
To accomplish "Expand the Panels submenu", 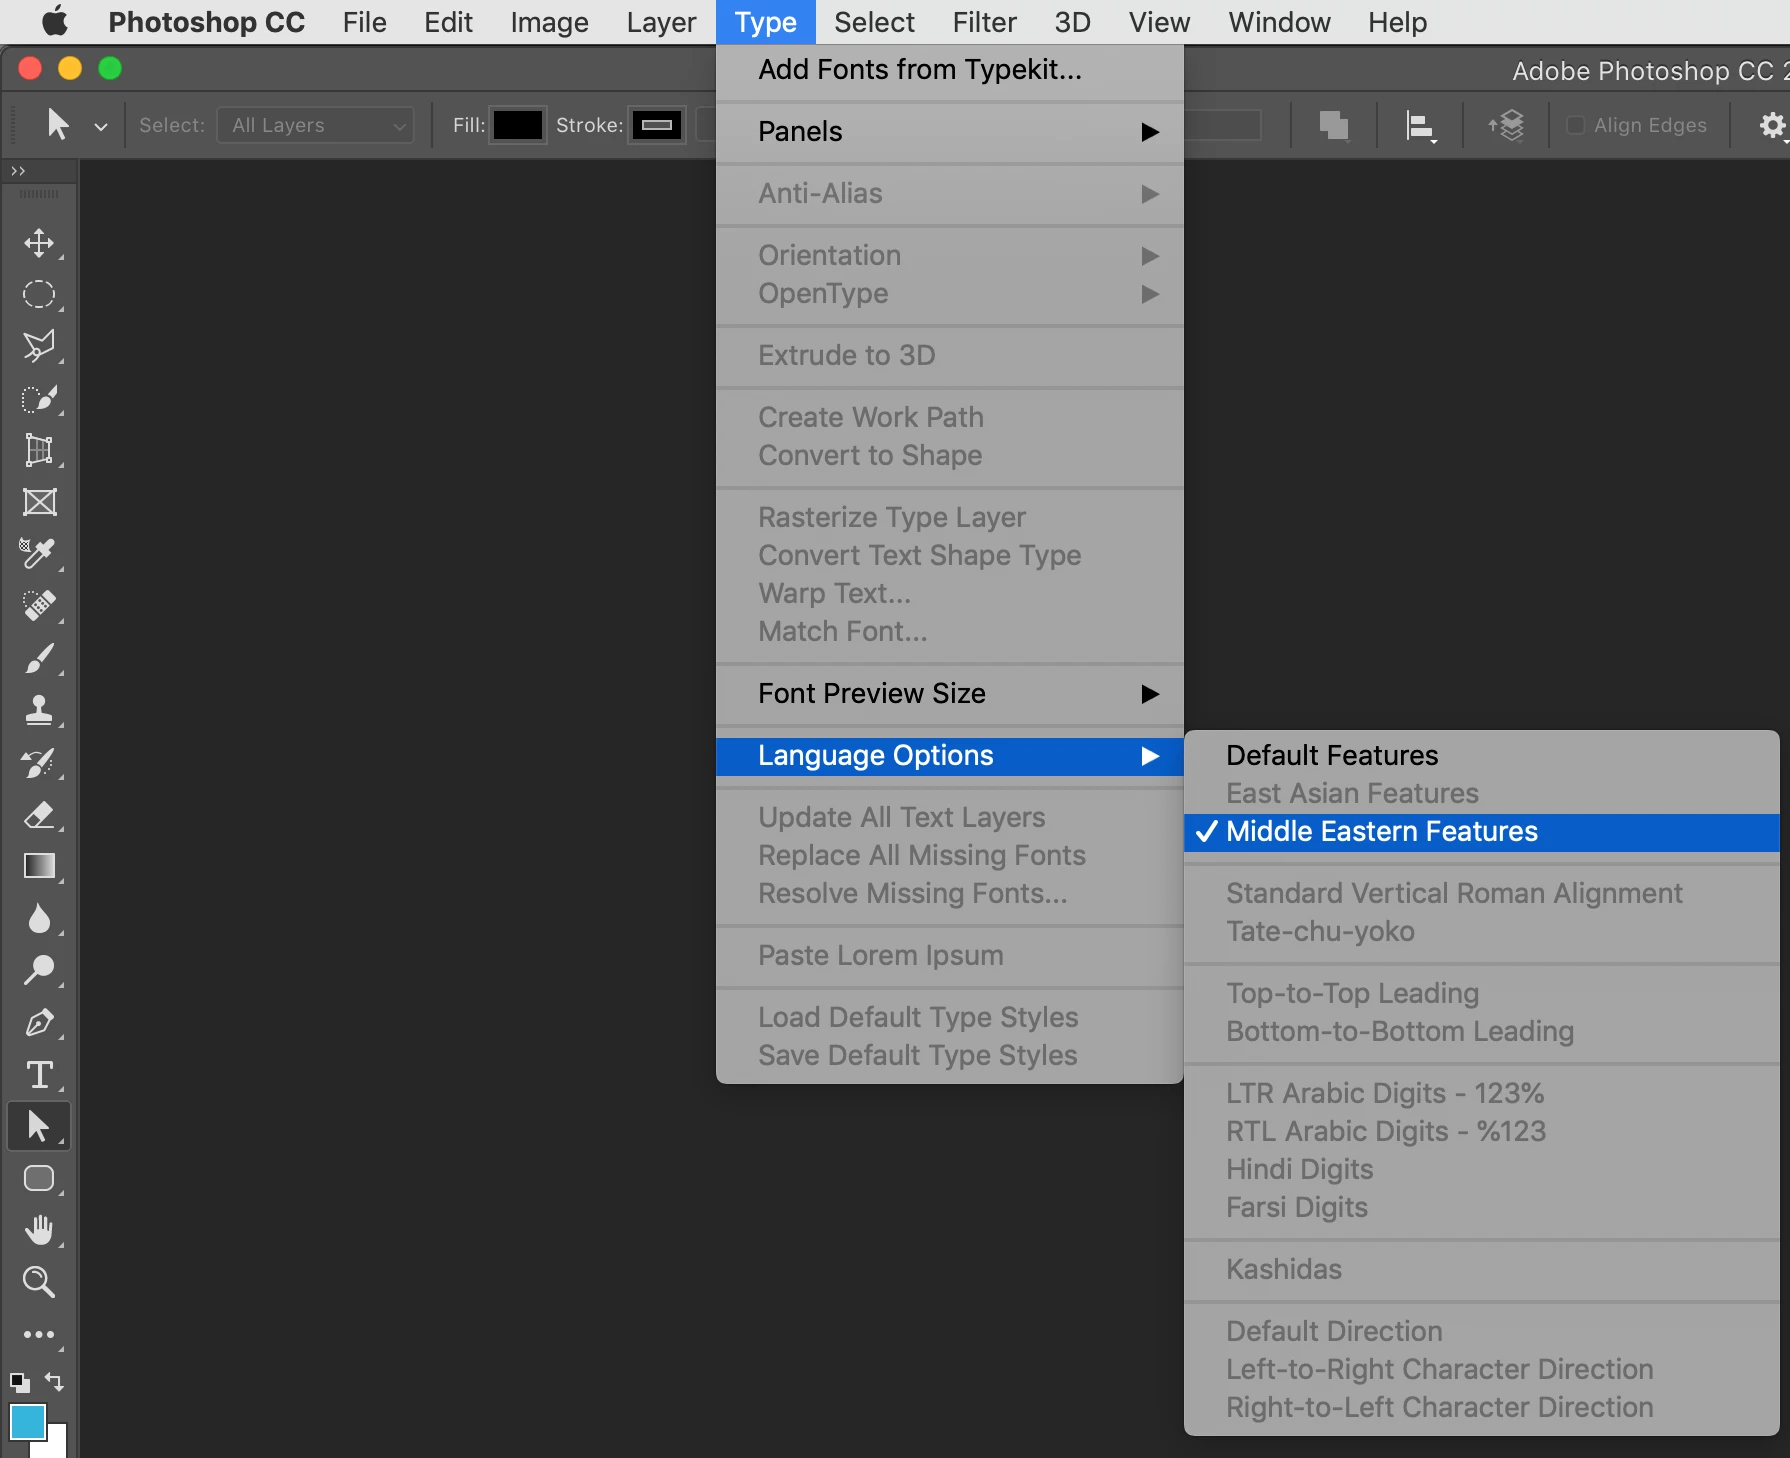I will (x=950, y=132).
